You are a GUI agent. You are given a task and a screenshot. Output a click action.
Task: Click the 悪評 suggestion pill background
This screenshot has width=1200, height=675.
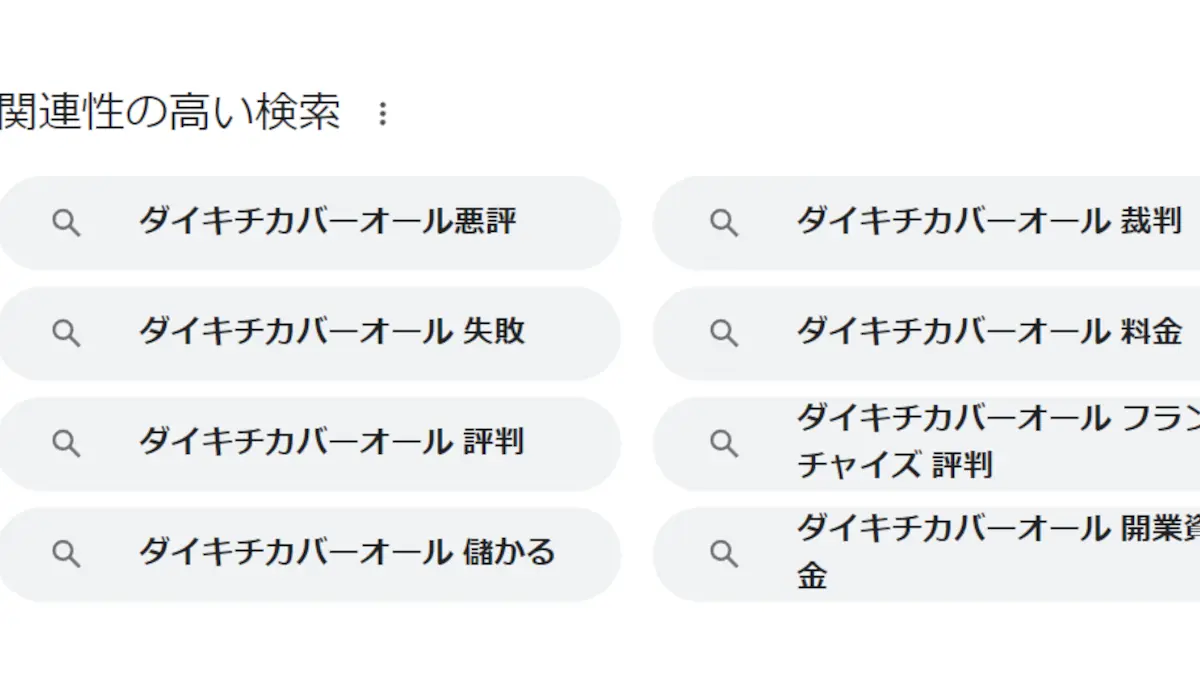308,223
